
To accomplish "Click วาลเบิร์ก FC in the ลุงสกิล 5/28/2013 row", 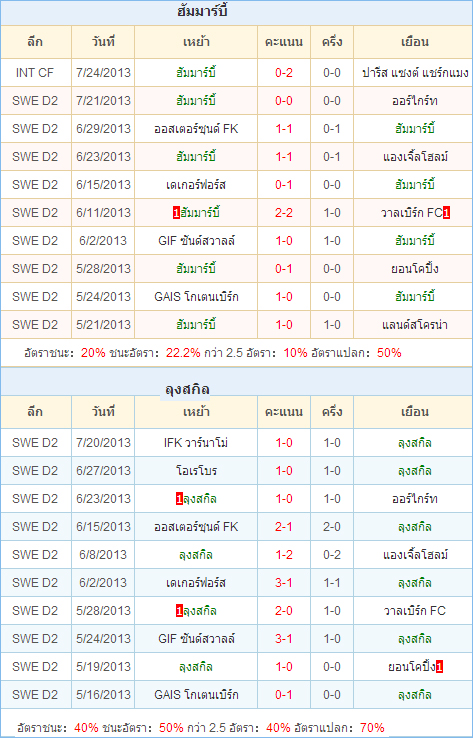I will click(415, 611).
